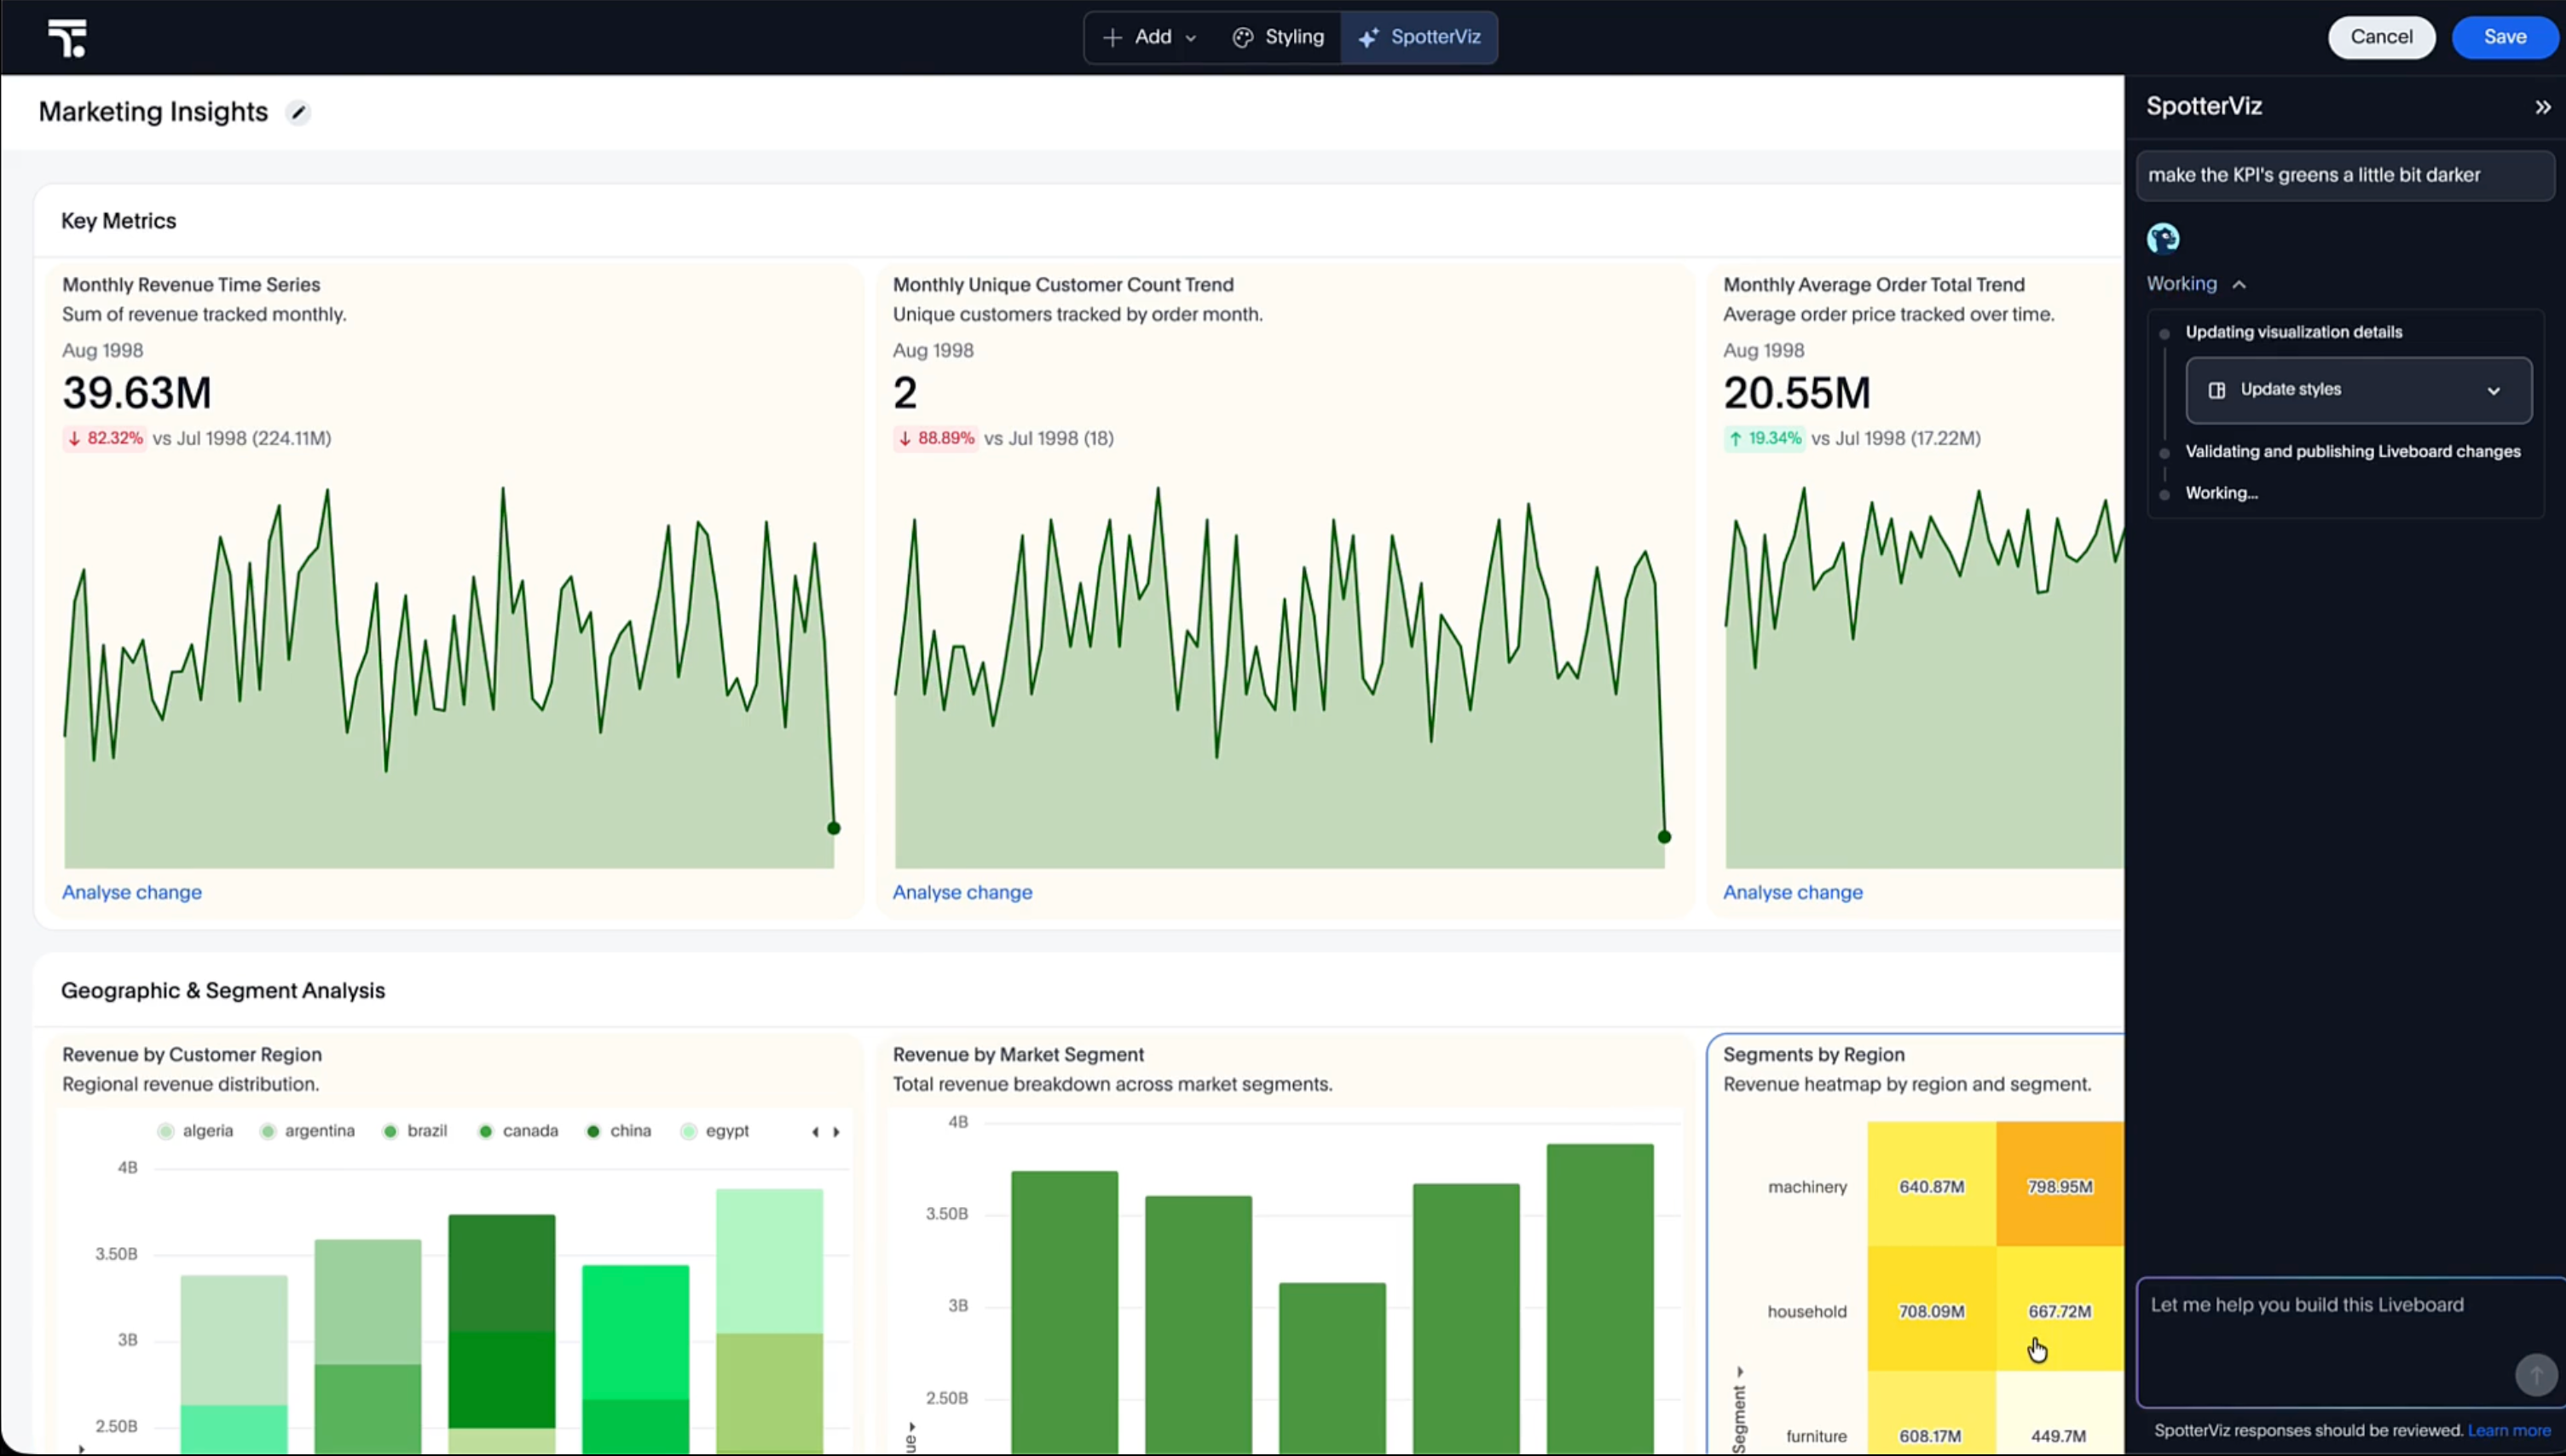Click the Cancel button
This screenshot has width=2566, height=1456.
click(x=2381, y=37)
